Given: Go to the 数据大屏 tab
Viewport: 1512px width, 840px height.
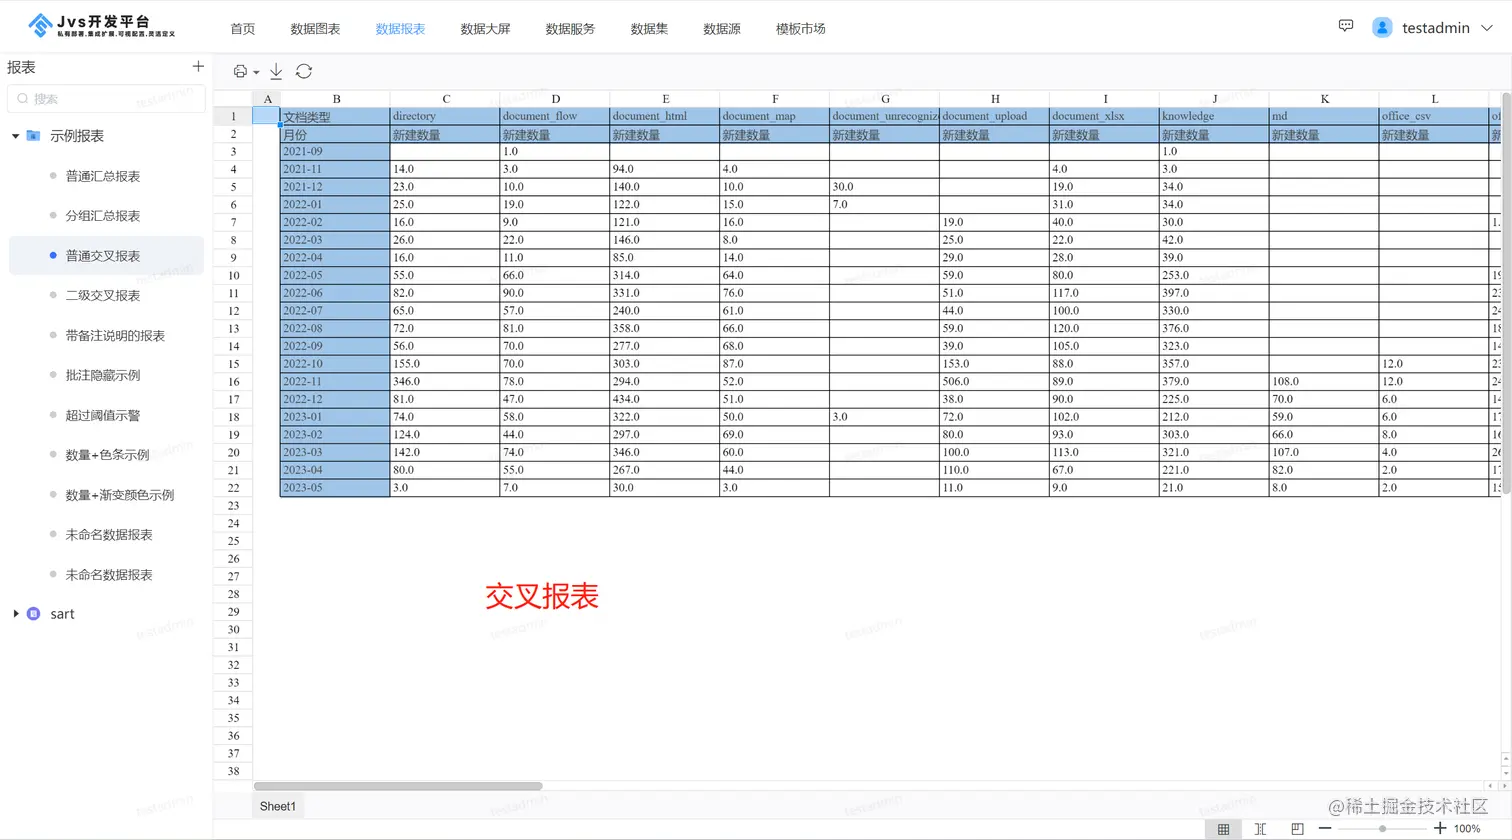Looking at the screenshot, I should [485, 29].
